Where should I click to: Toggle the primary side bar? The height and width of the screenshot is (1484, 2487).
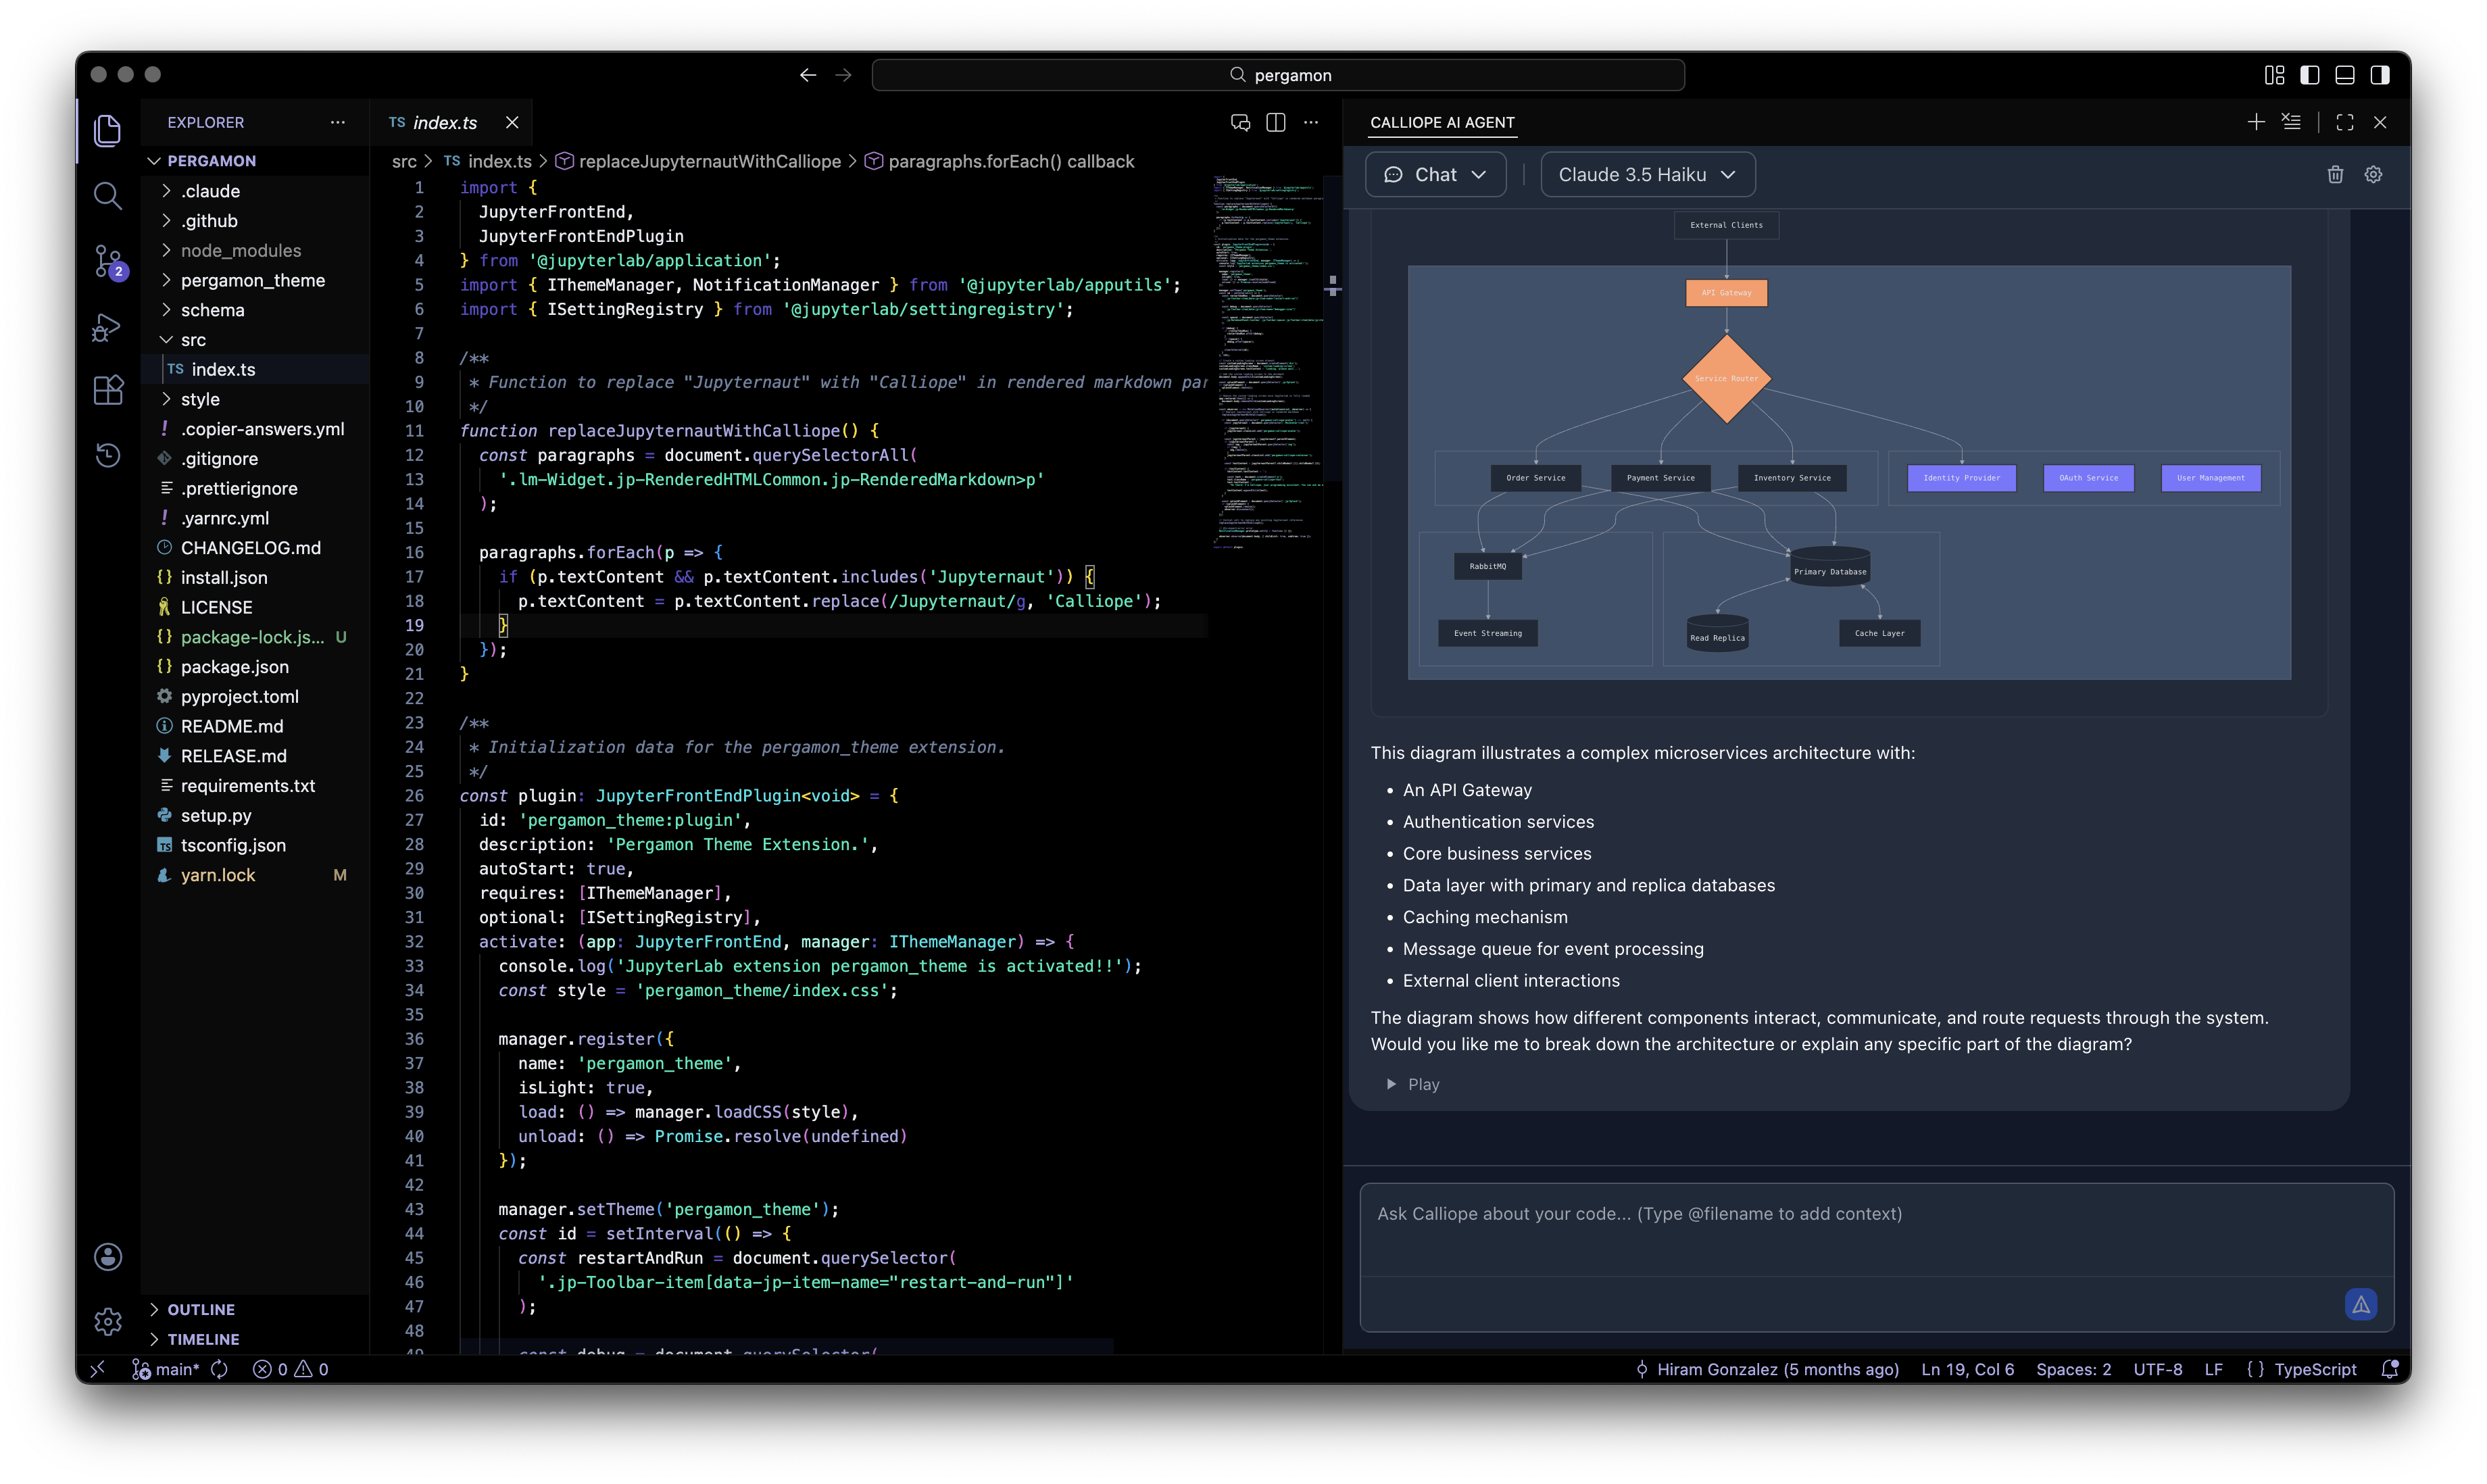(x=2309, y=75)
